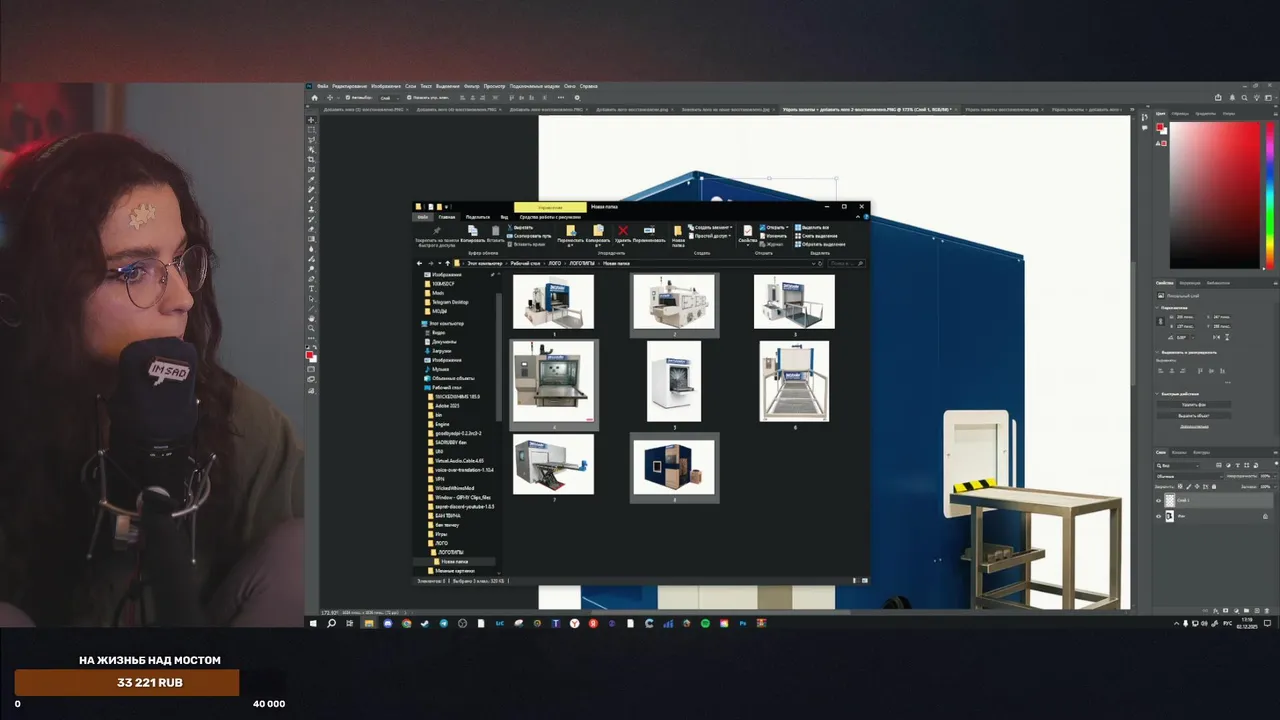Select the Lasso tool
This screenshot has height=720, width=1280.
point(312,139)
